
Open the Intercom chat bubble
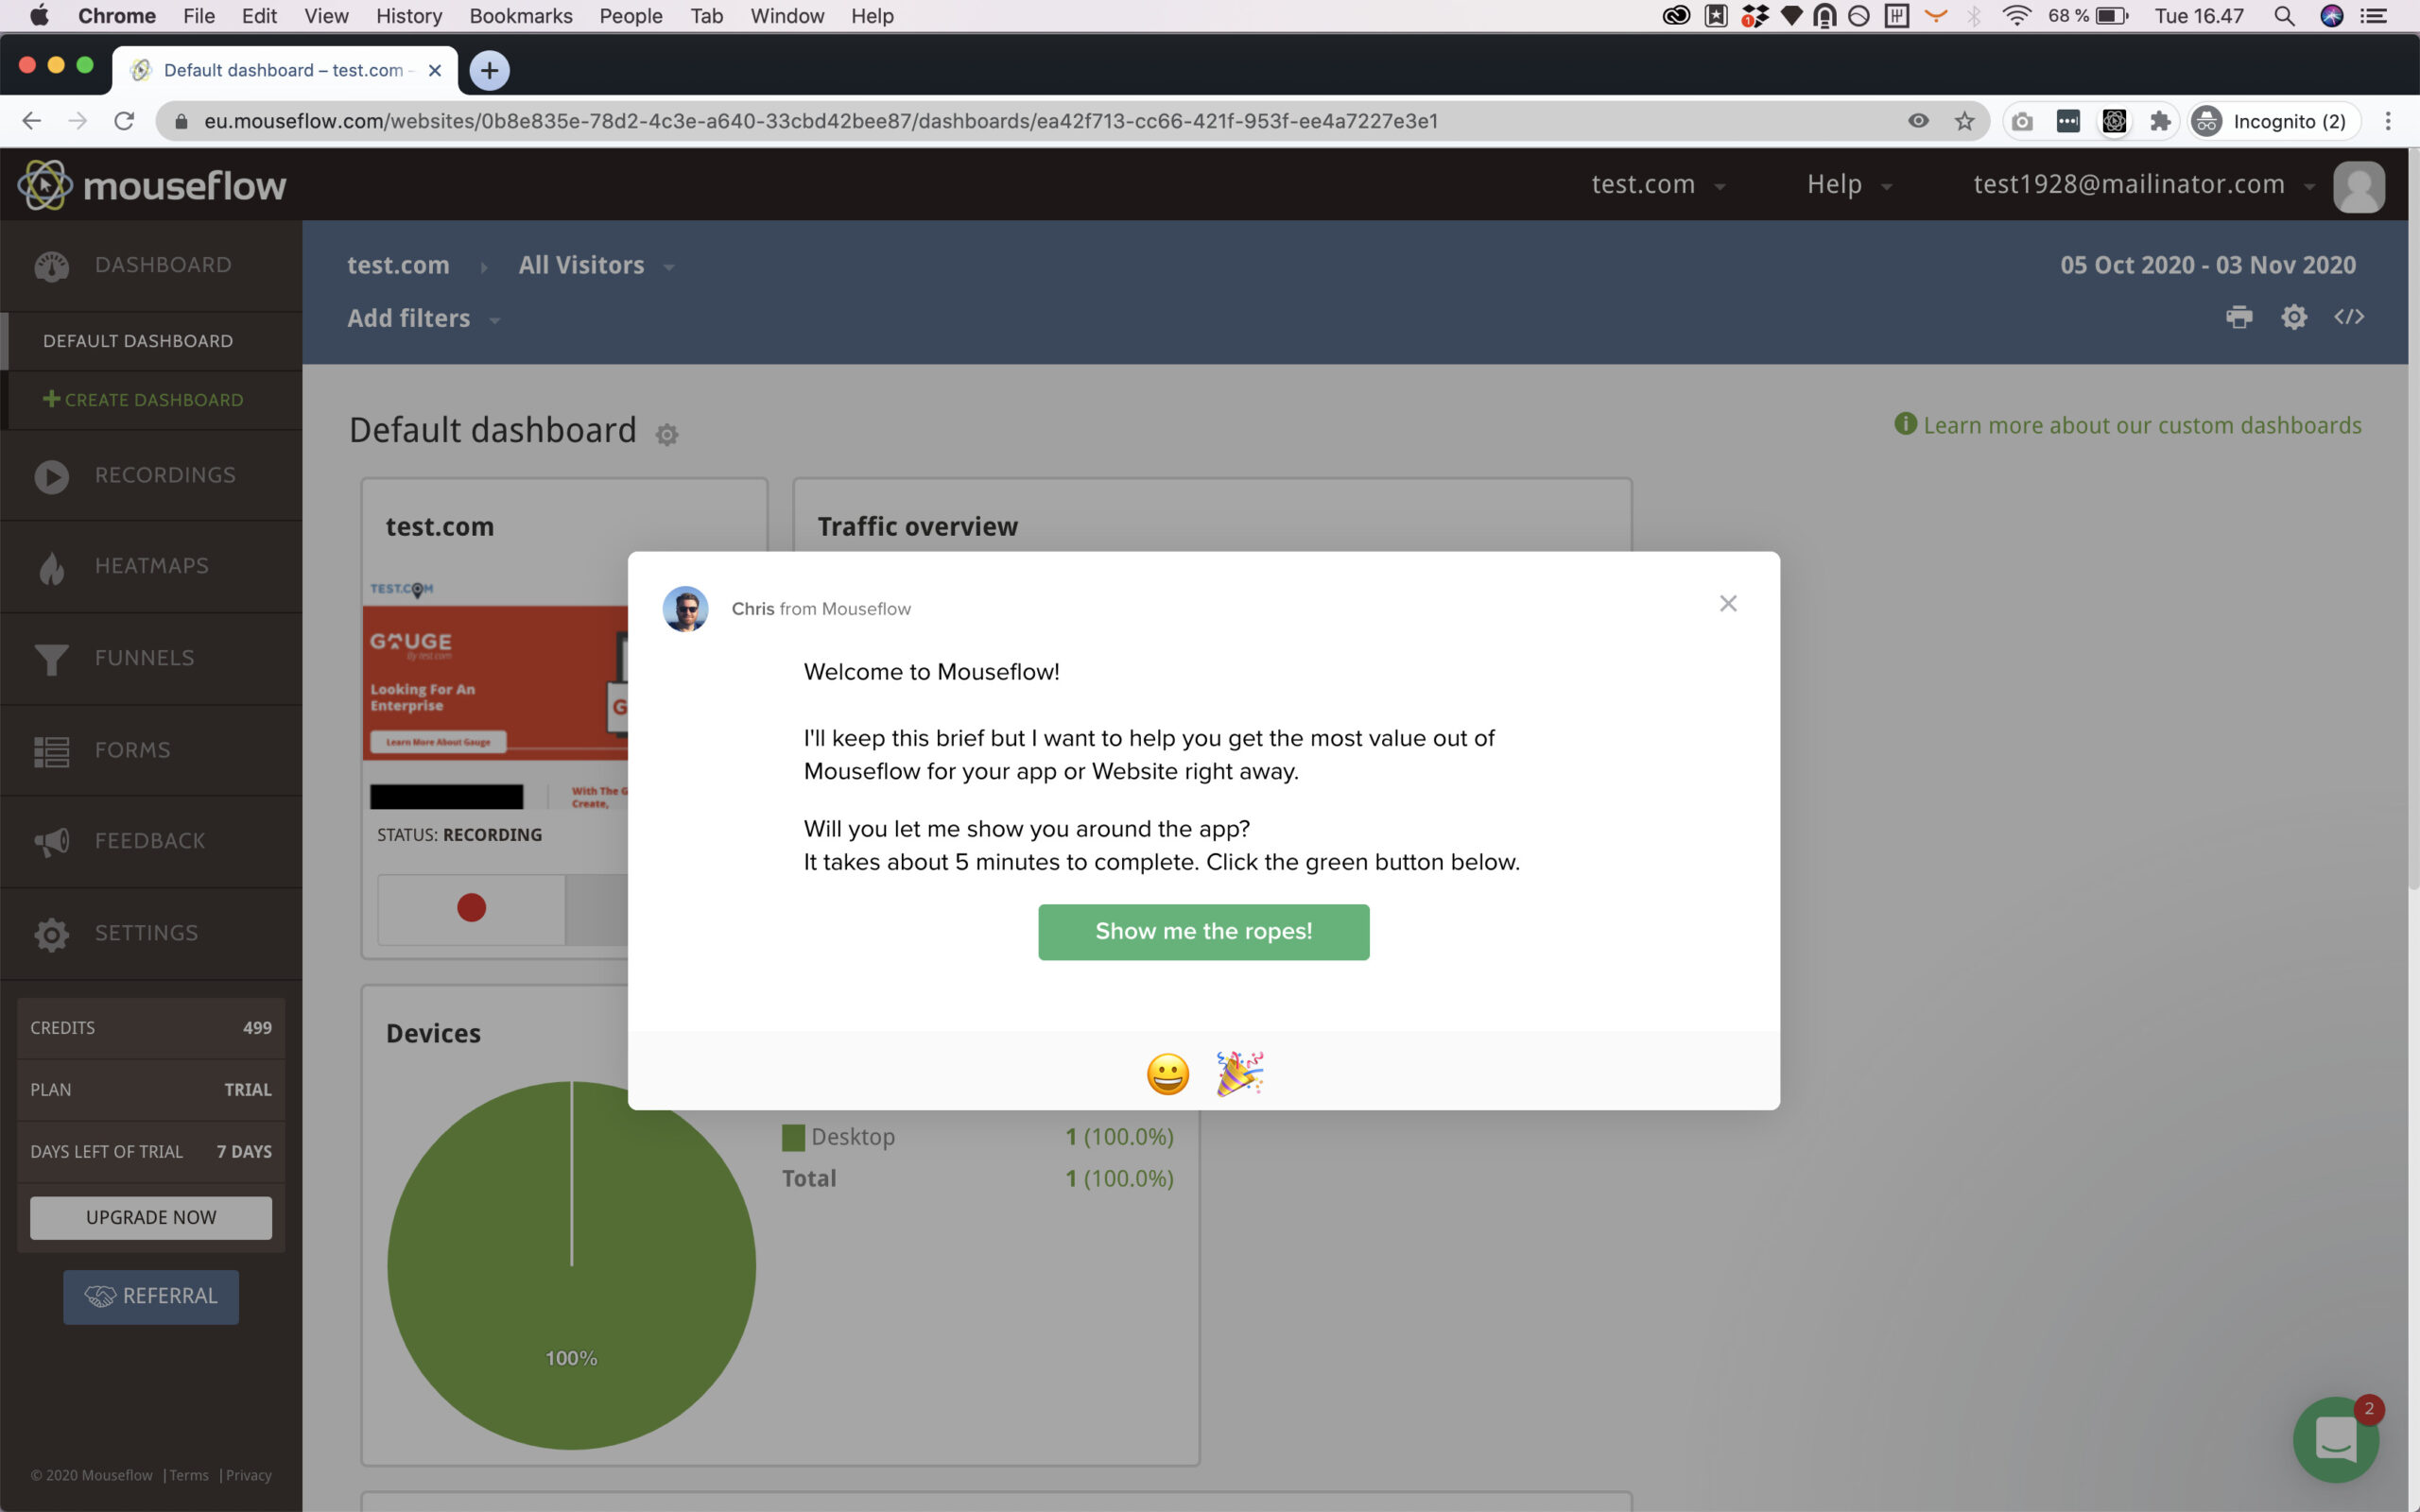(2336, 1440)
